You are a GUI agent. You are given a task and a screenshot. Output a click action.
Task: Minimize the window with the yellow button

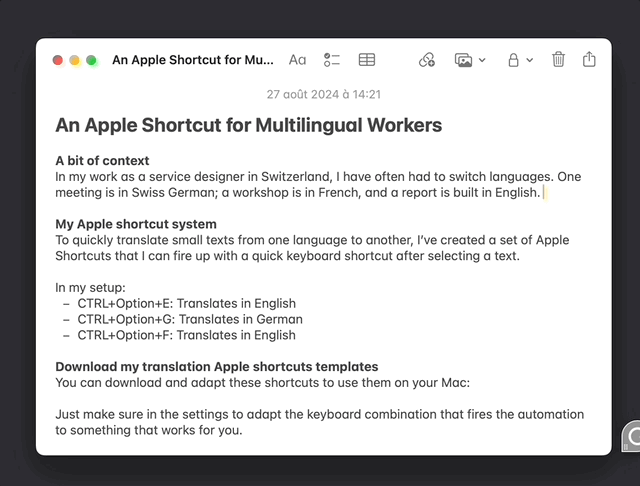click(x=74, y=60)
